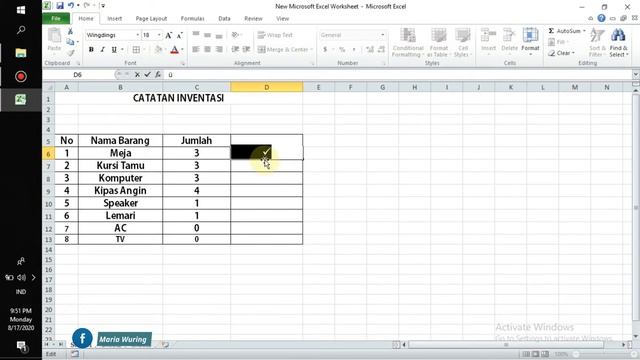Viewport: 640px width, 360px height.
Task: Switch to the Data tab
Action: pos(224,18)
